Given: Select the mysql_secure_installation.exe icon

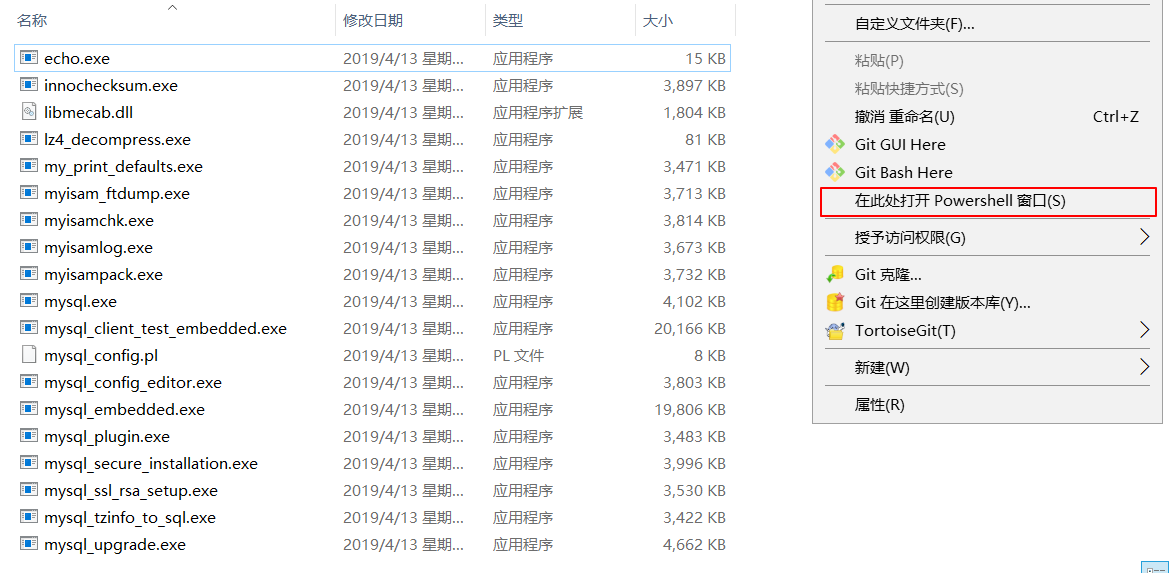Looking at the screenshot, I should [x=29, y=463].
